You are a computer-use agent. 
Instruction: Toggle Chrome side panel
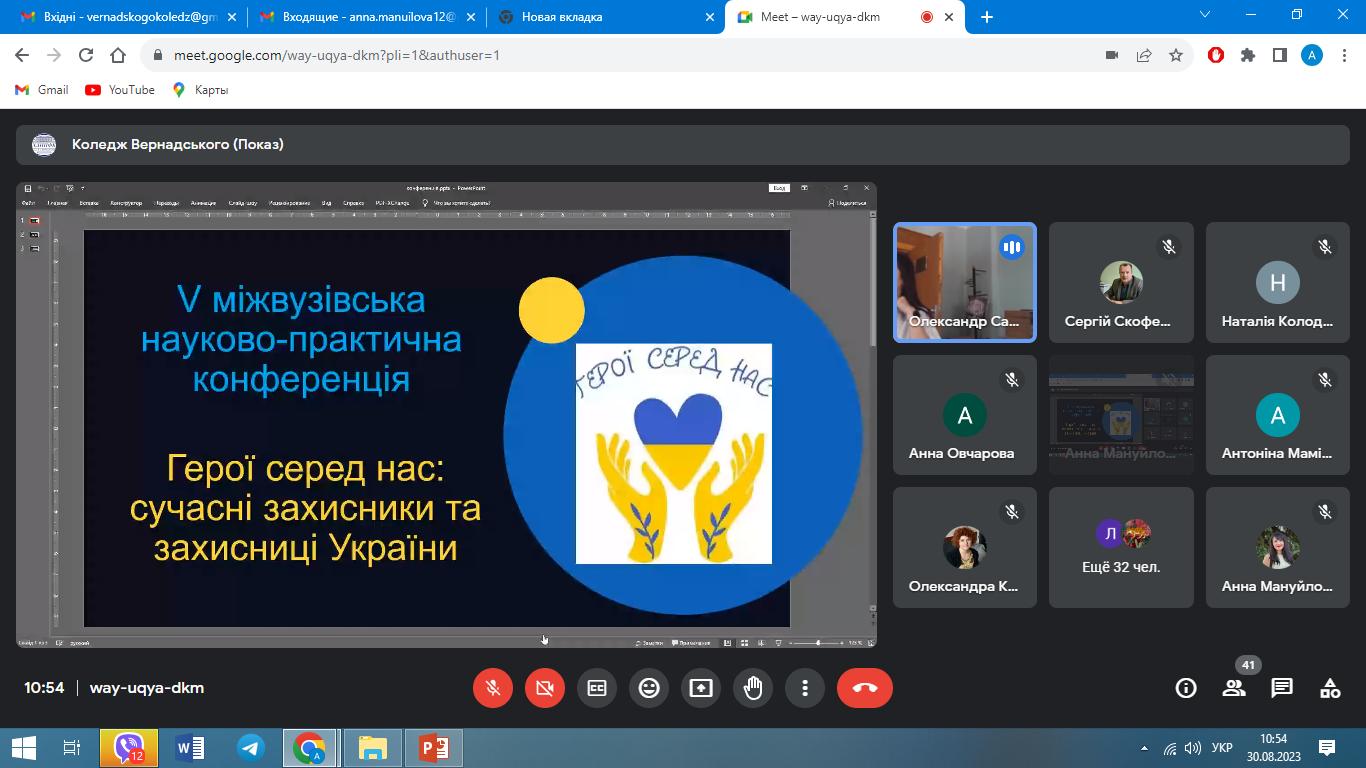1280,56
